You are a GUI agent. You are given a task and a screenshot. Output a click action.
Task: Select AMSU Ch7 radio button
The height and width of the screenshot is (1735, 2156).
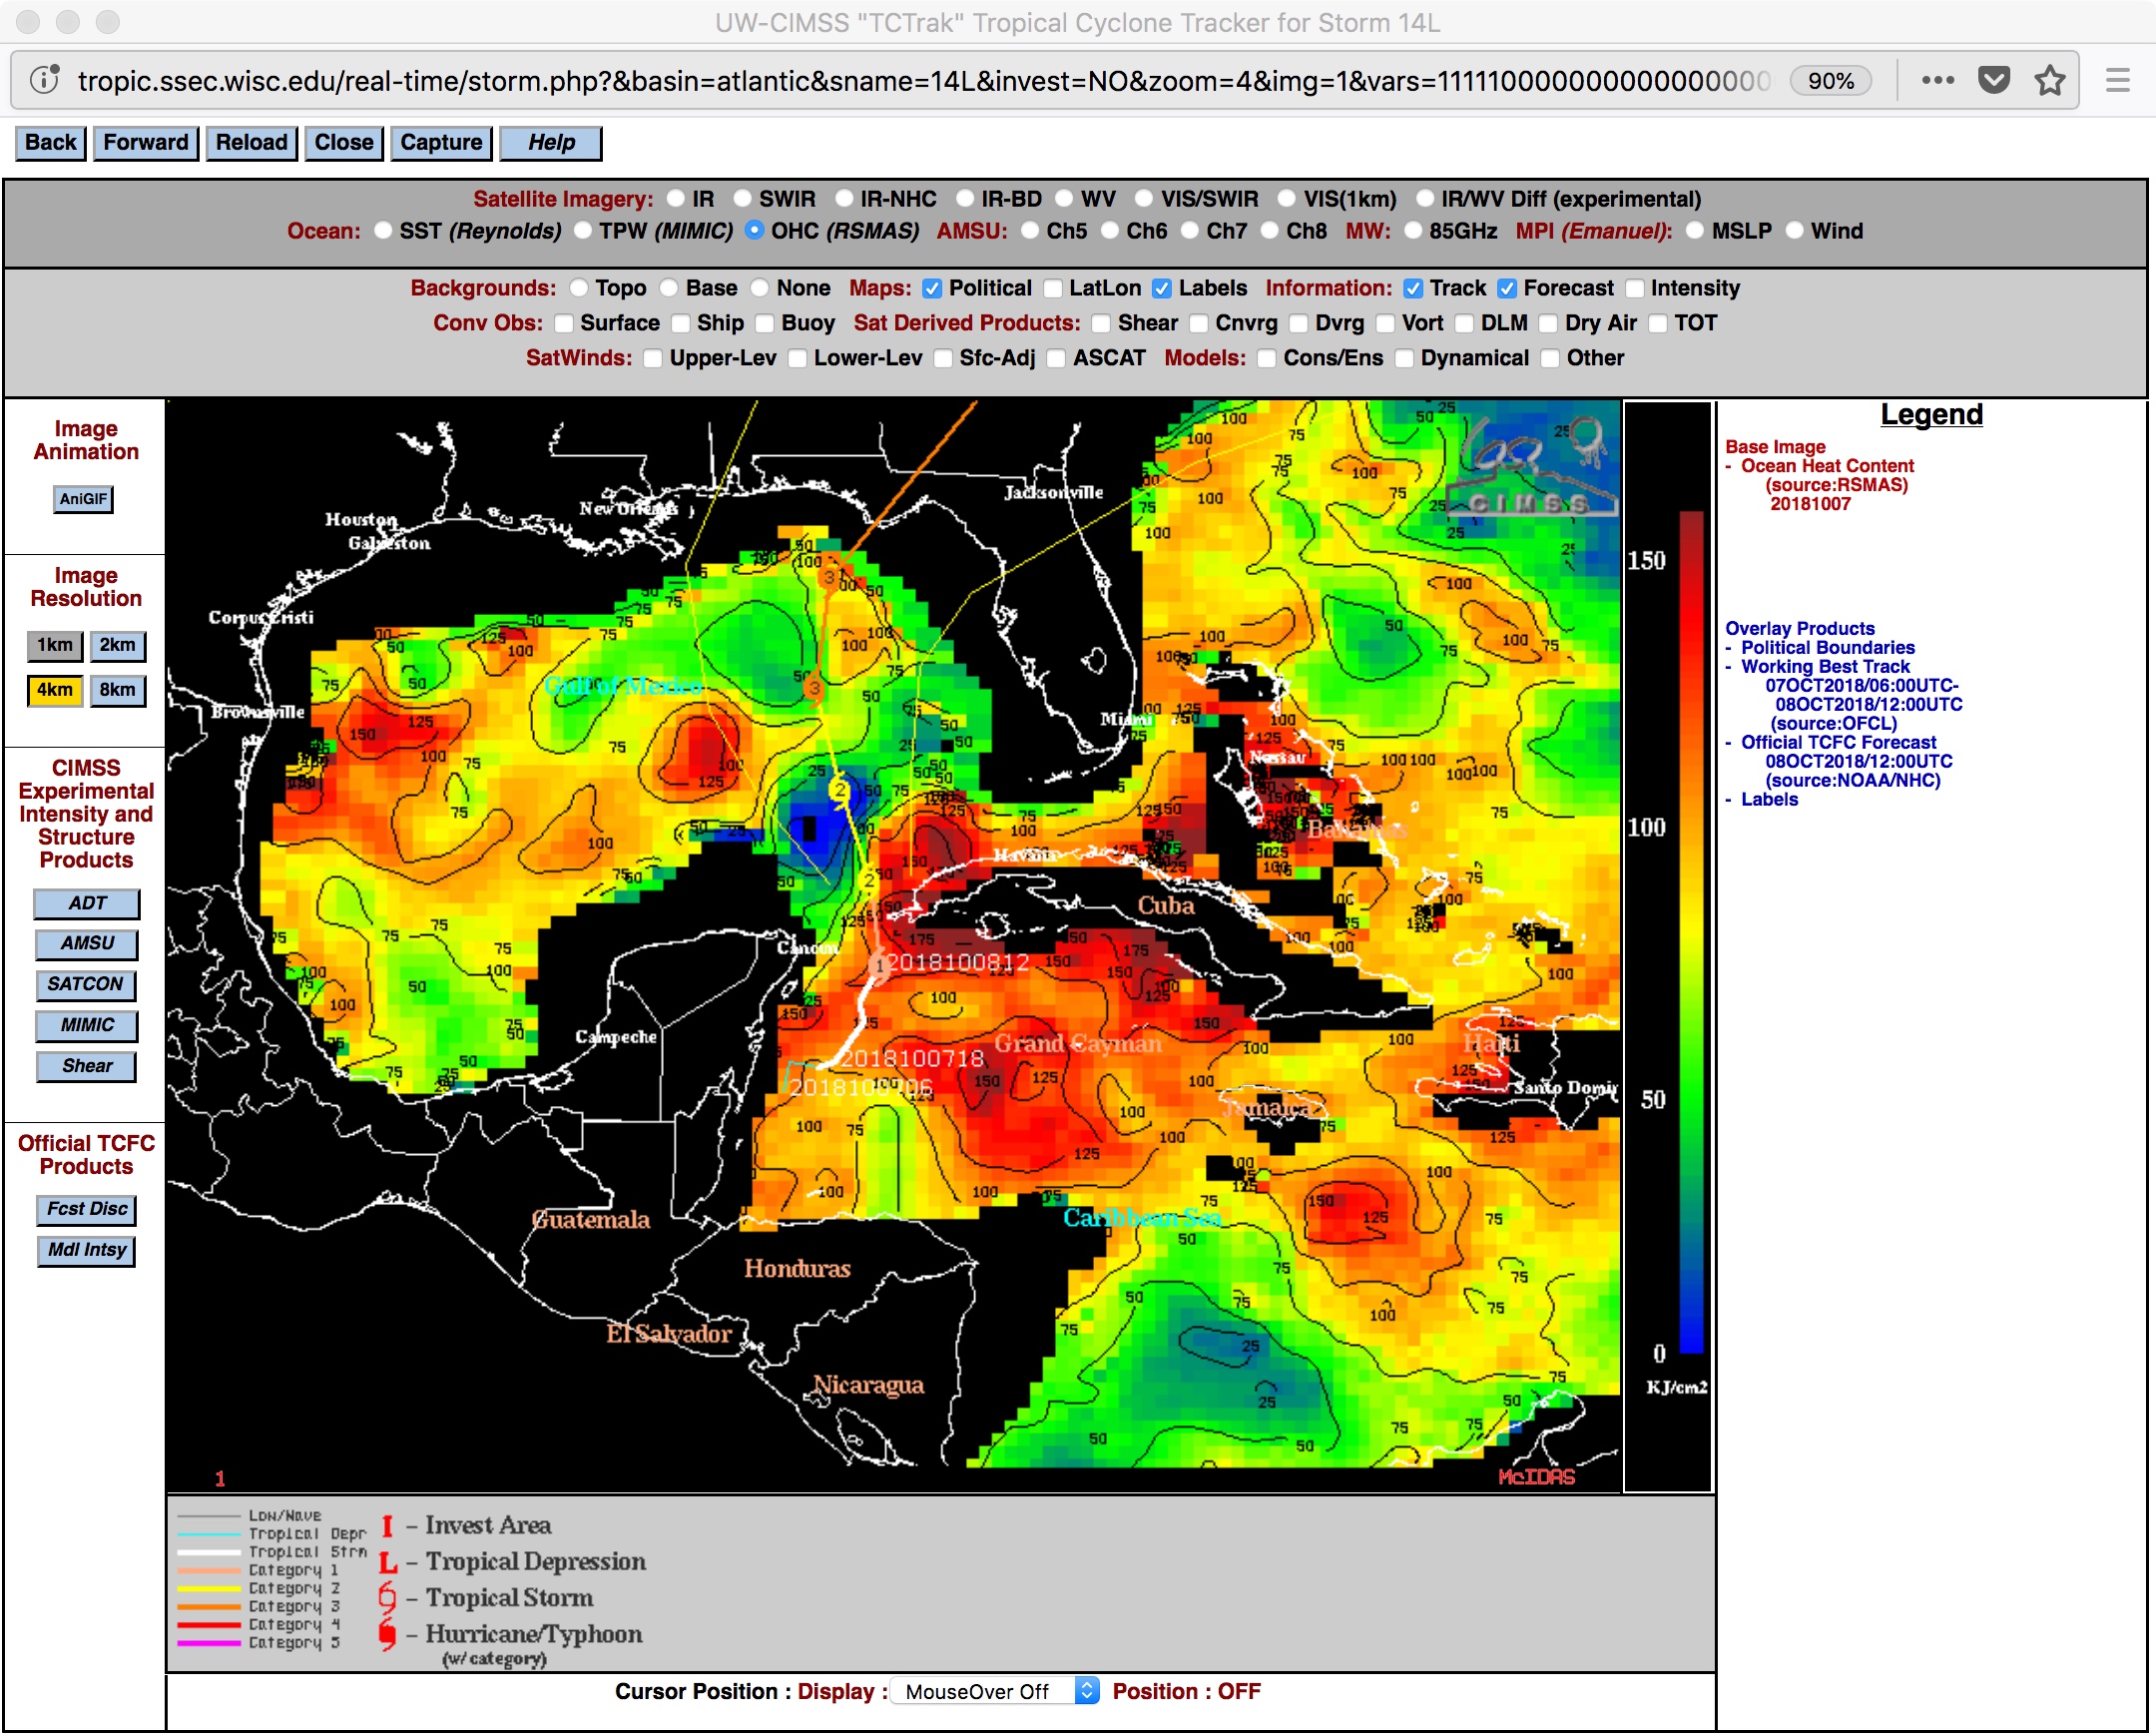click(x=1190, y=231)
